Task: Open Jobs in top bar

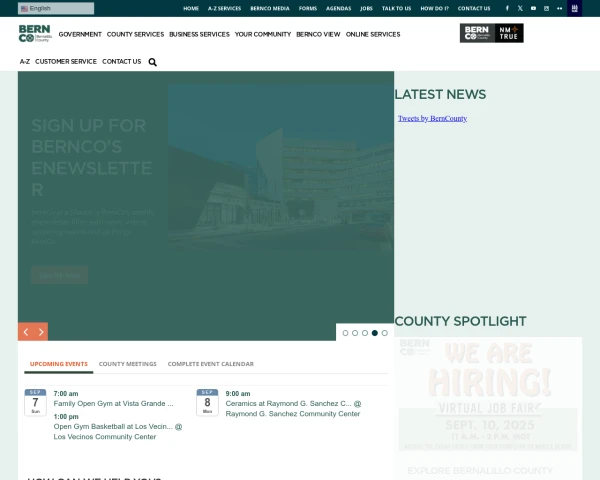Action: pyautogui.click(x=367, y=8)
